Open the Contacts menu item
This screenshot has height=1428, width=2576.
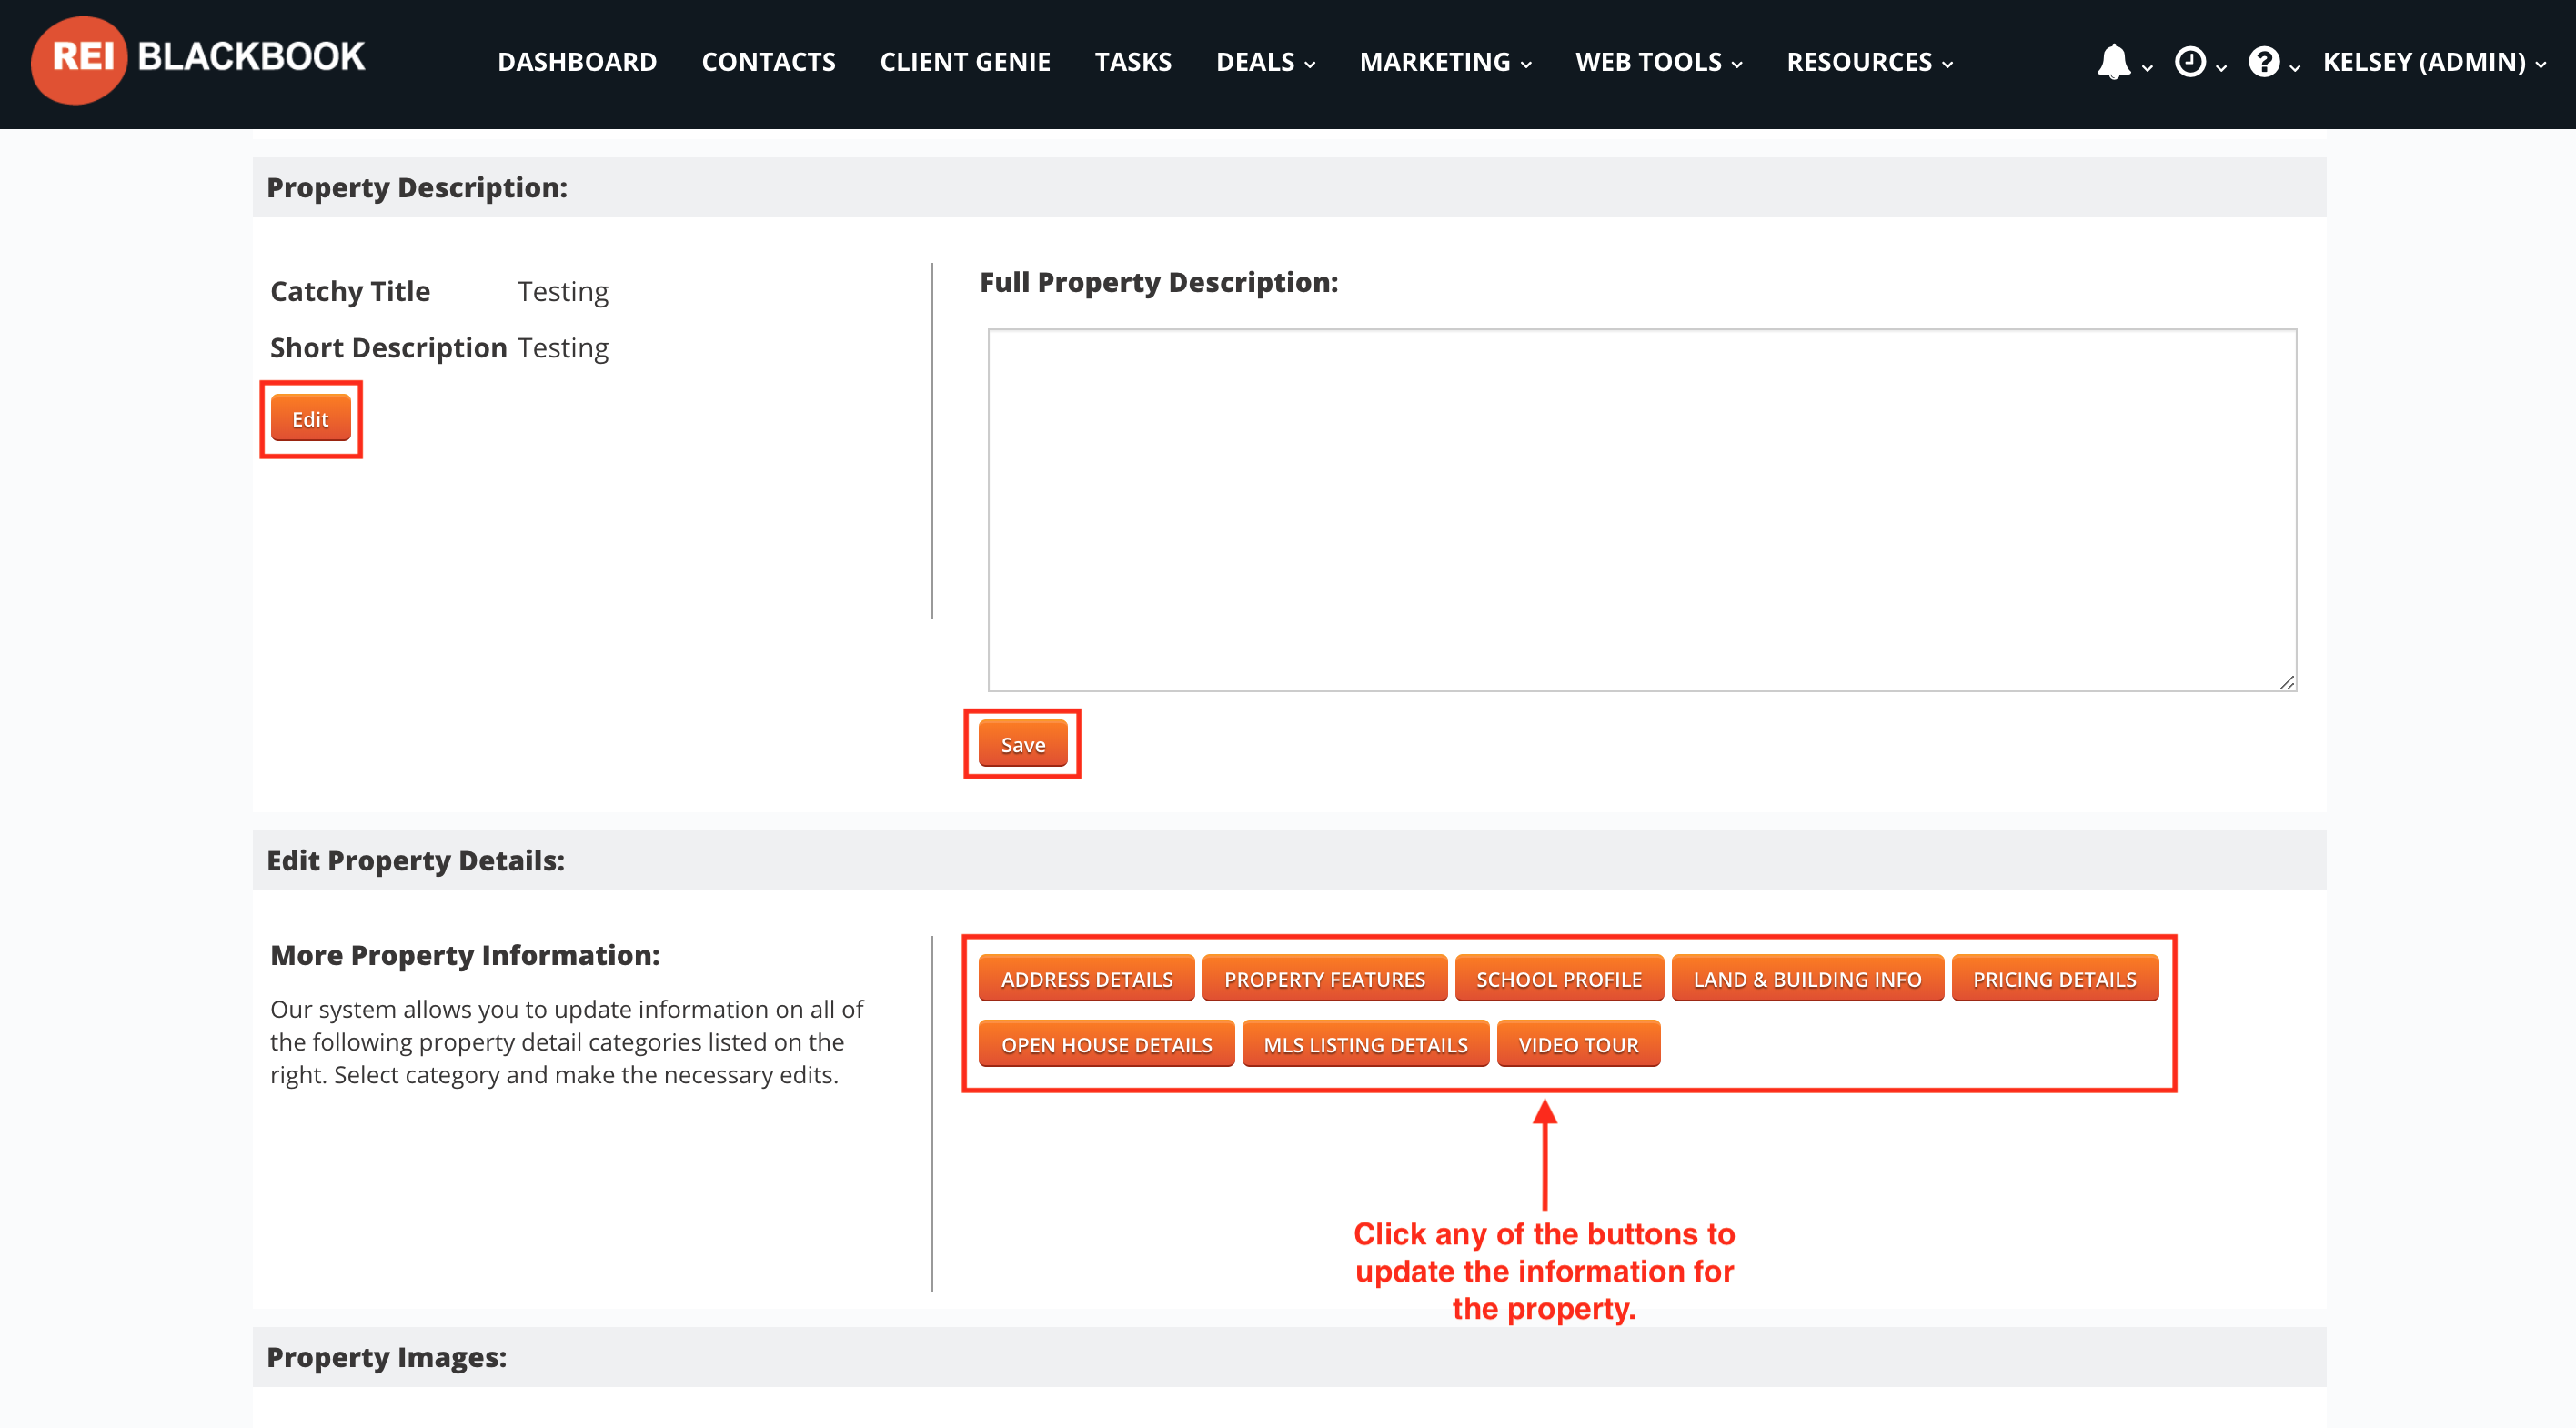(x=768, y=62)
